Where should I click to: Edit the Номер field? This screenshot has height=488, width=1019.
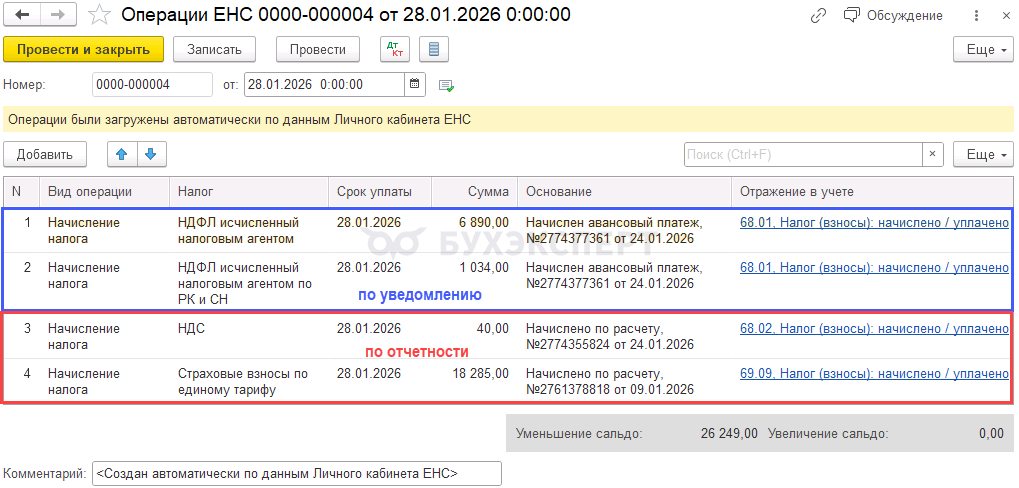(x=152, y=84)
